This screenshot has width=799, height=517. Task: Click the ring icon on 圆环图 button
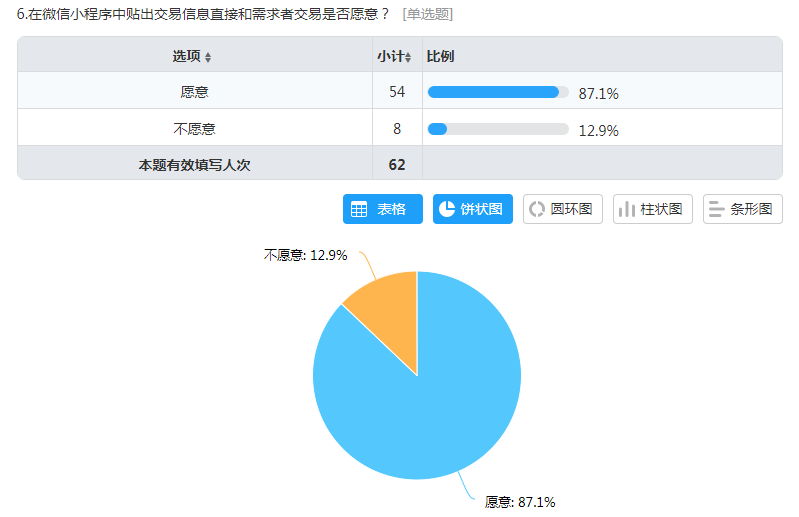(537, 209)
